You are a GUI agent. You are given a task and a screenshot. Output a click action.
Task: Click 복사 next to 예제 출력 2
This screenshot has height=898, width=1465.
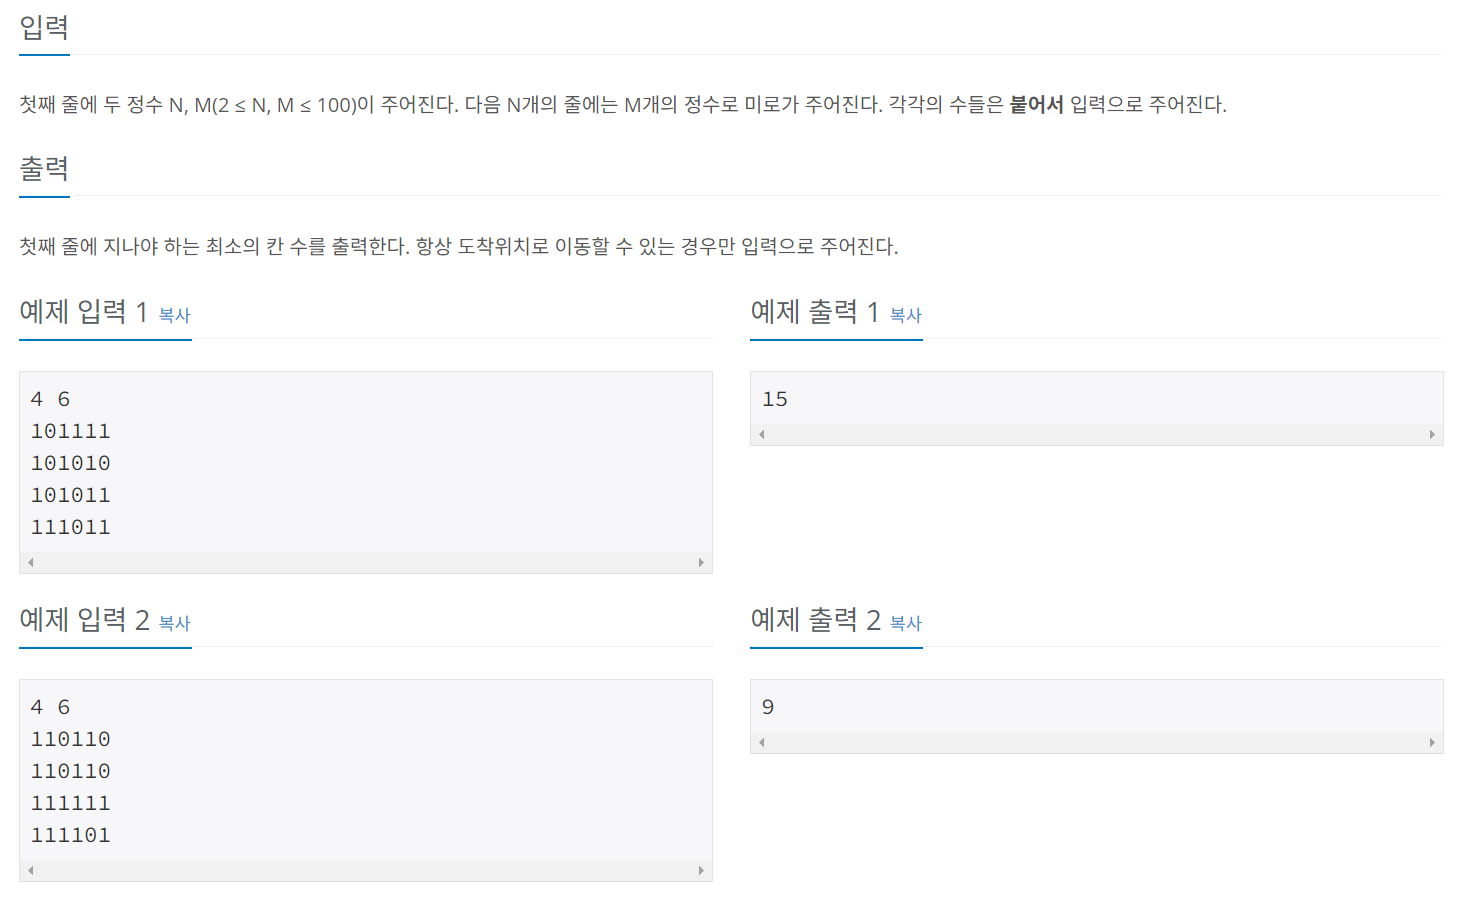pos(905,624)
